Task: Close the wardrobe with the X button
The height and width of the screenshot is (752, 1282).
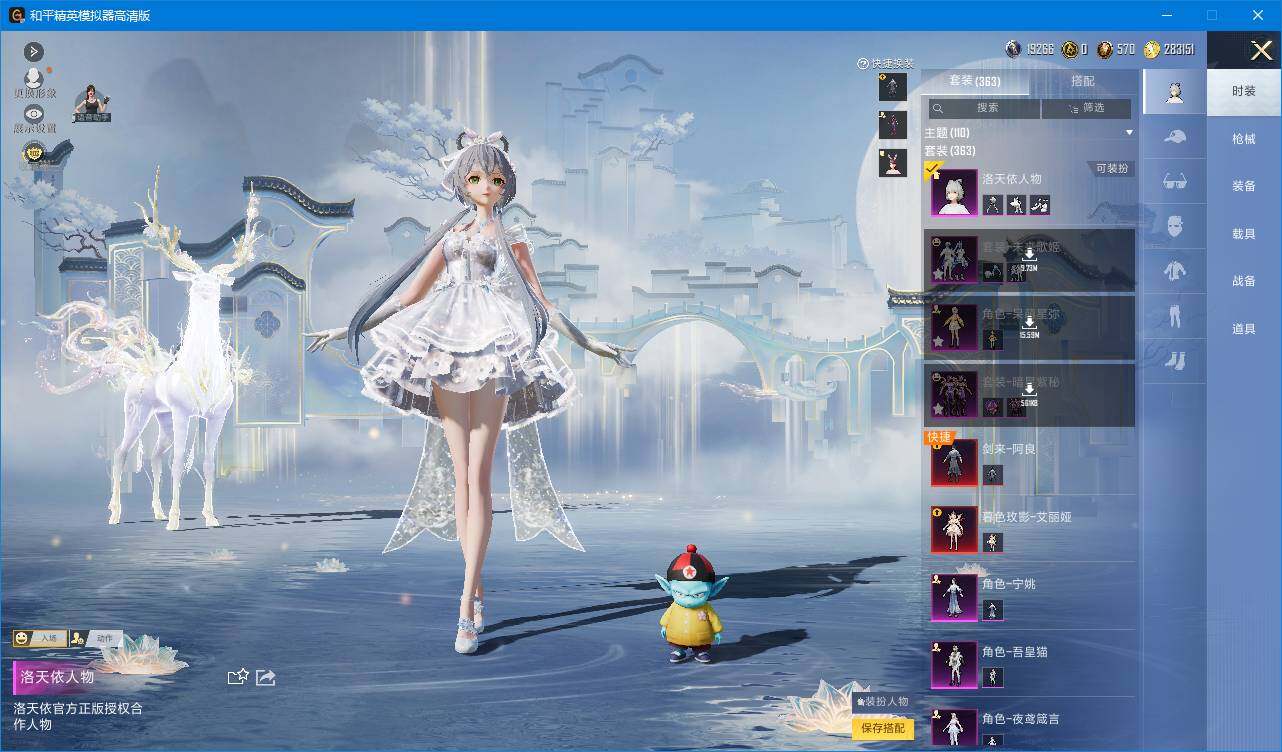Action: [1261, 50]
